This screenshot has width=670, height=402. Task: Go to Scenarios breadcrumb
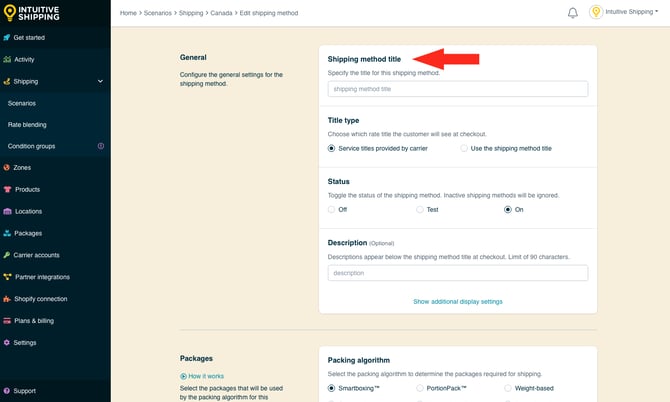point(158,13)
